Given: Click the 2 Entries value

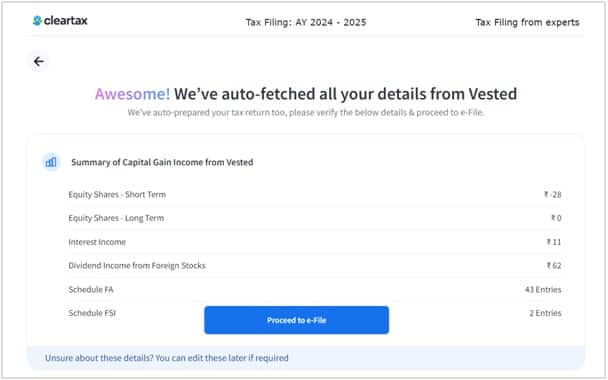Looking at the screenshot, I should click(545, 313).
